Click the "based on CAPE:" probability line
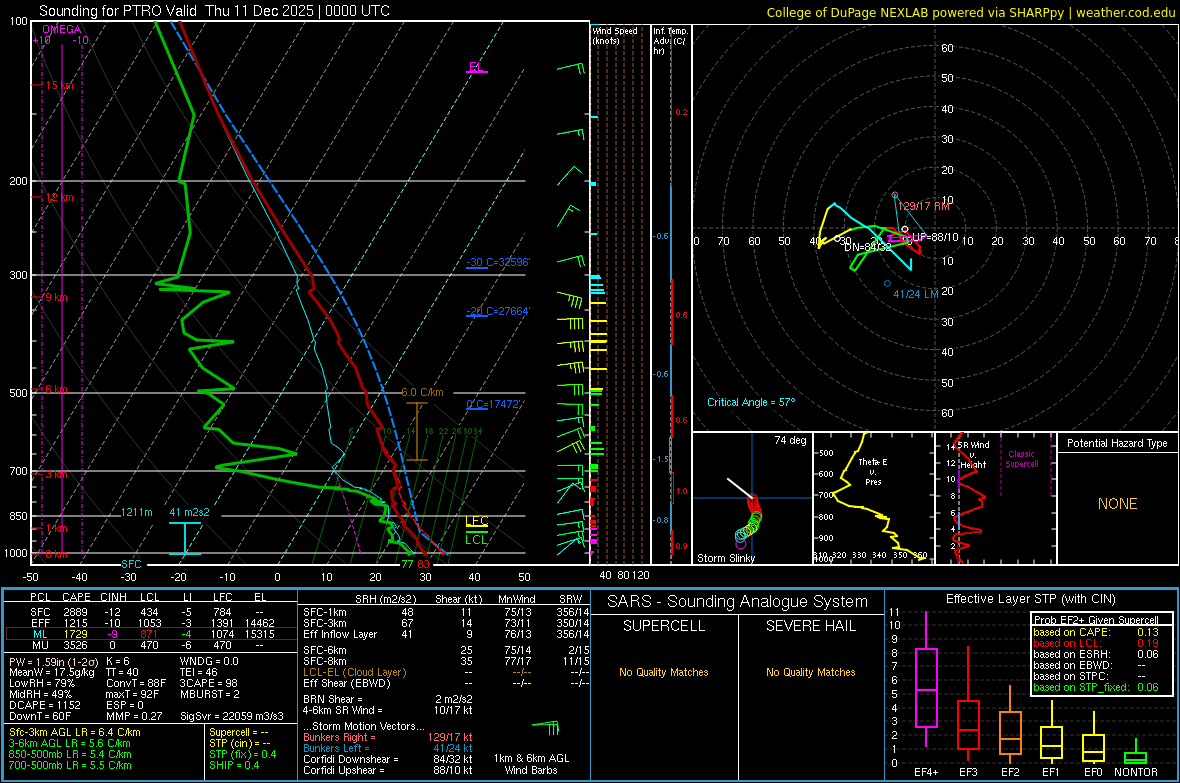 click(1096, 632)
